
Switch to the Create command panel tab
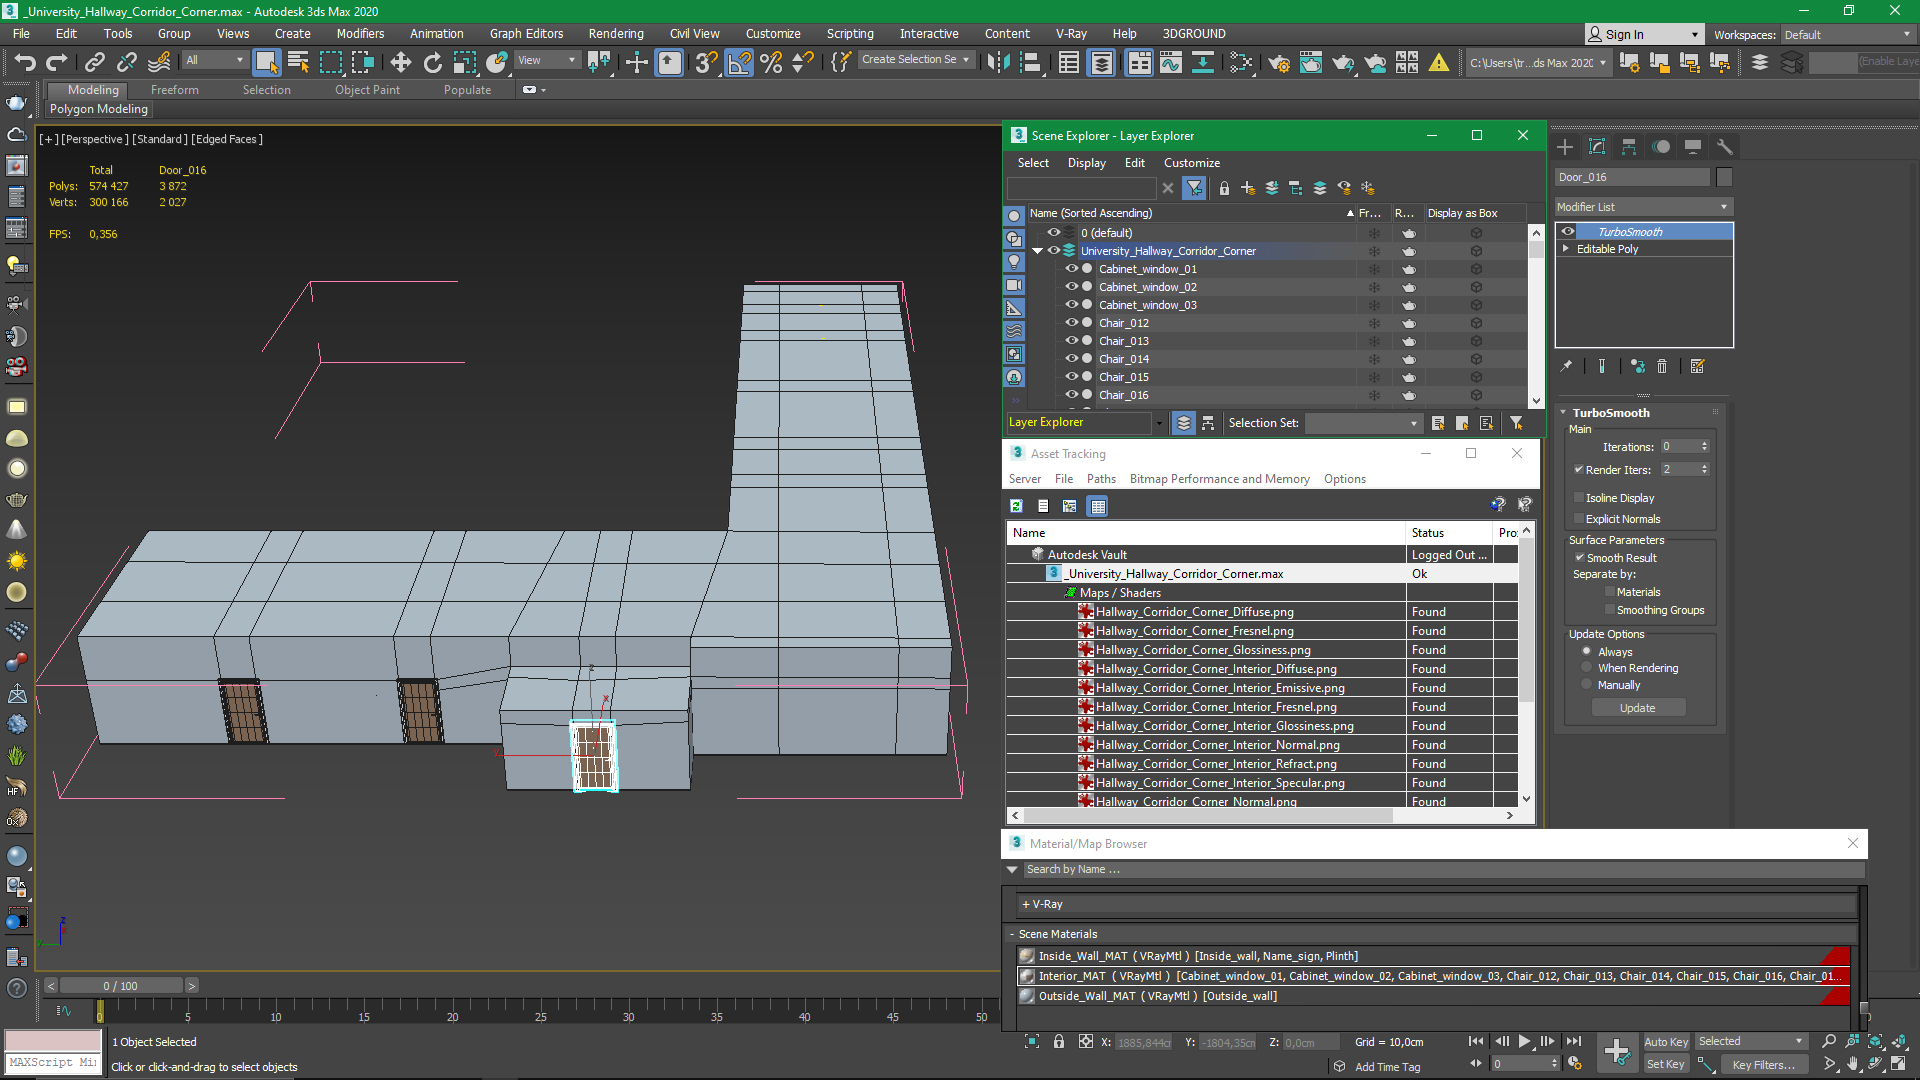click(x=1565, y=147)
